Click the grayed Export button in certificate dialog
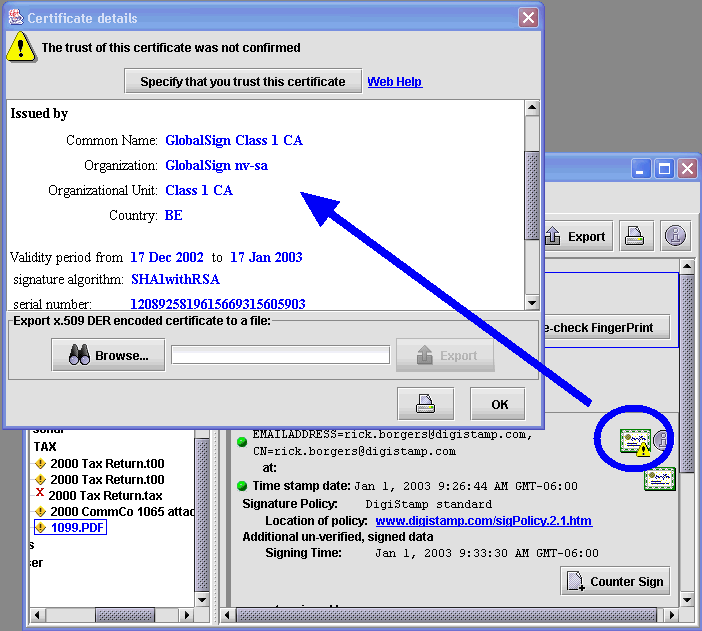The width and height of the screenshot is (702, 631). (x=445, y=356)
